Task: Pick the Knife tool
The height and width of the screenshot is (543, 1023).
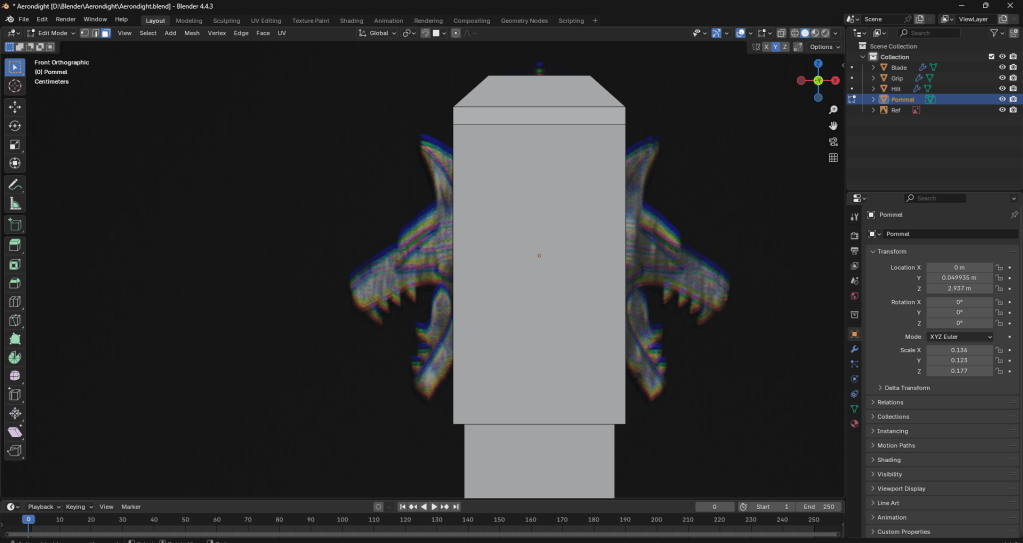Action: coord(15,320)
